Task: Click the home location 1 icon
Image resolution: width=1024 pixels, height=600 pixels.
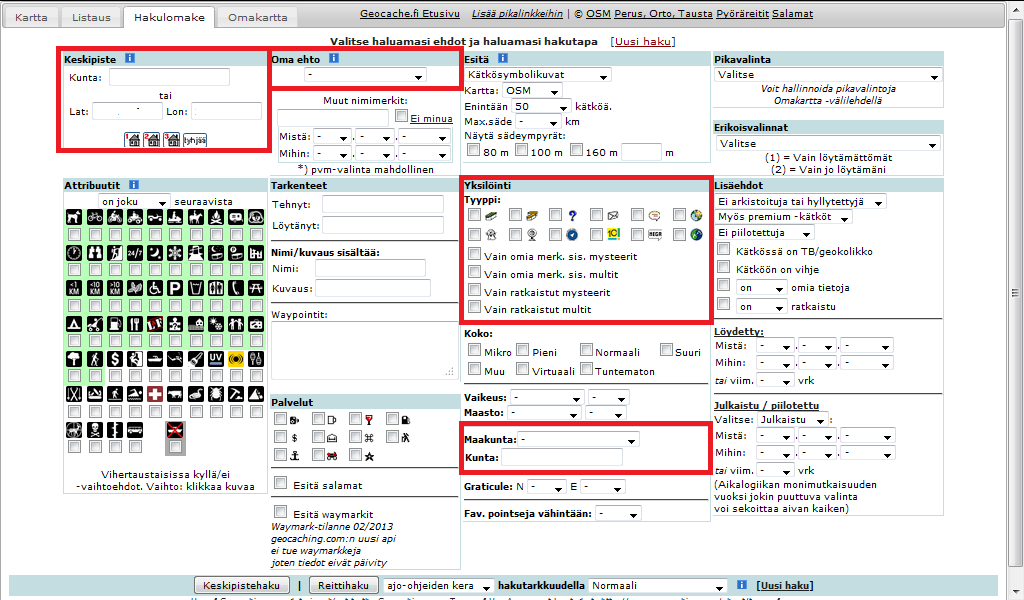Action: pyautogui.click(x=132, y=140)
